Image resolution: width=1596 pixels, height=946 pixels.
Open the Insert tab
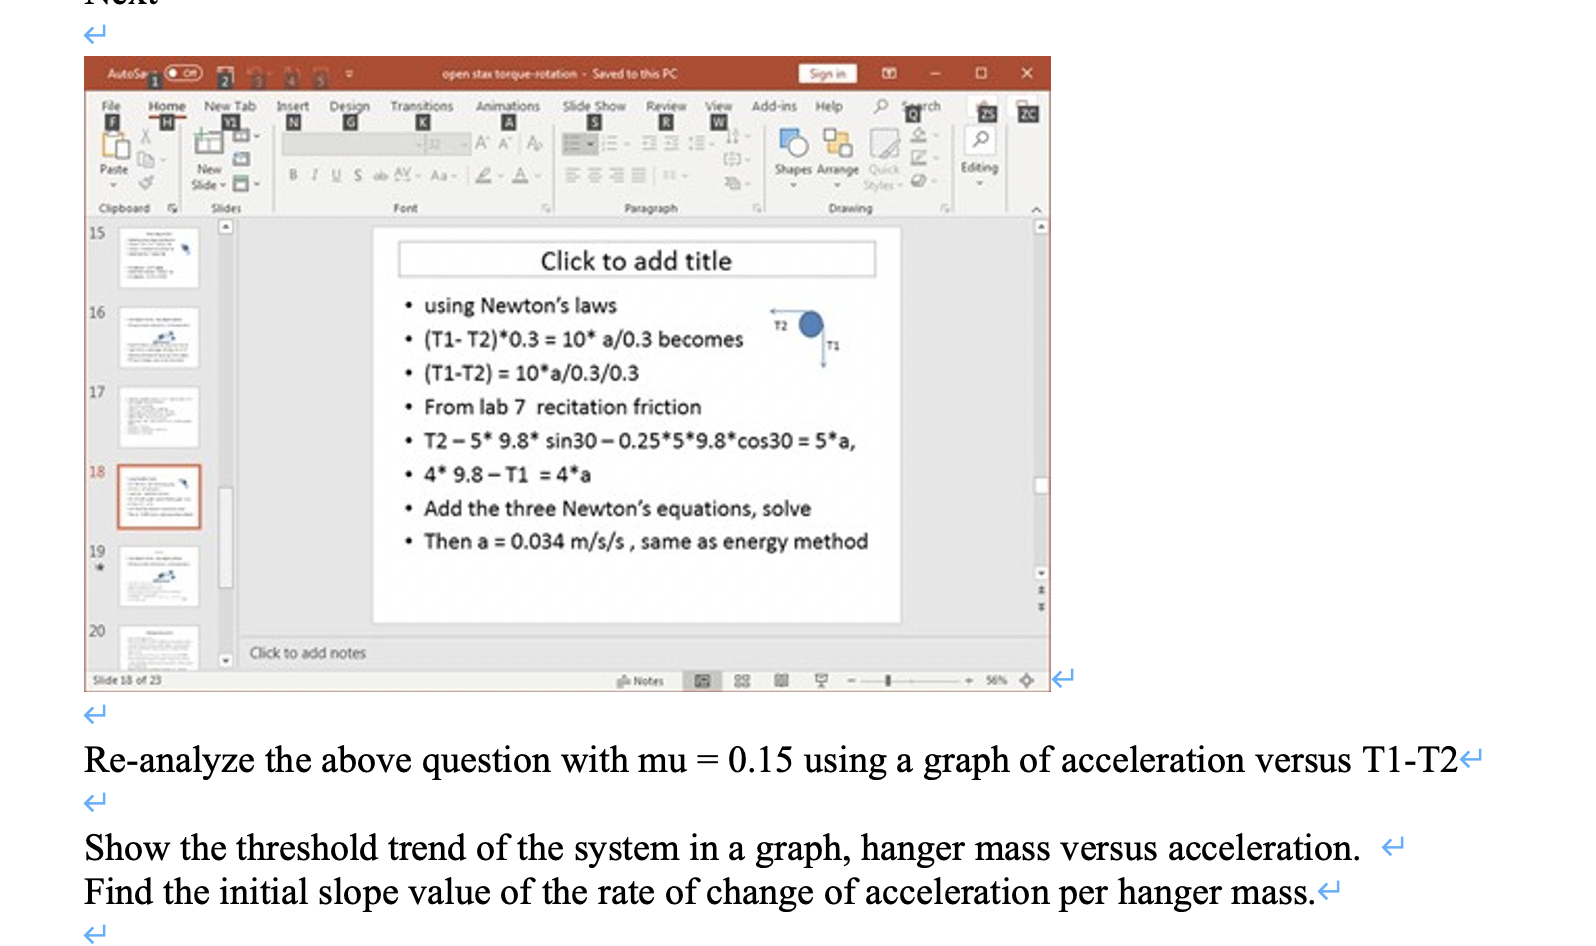(293, 106)
